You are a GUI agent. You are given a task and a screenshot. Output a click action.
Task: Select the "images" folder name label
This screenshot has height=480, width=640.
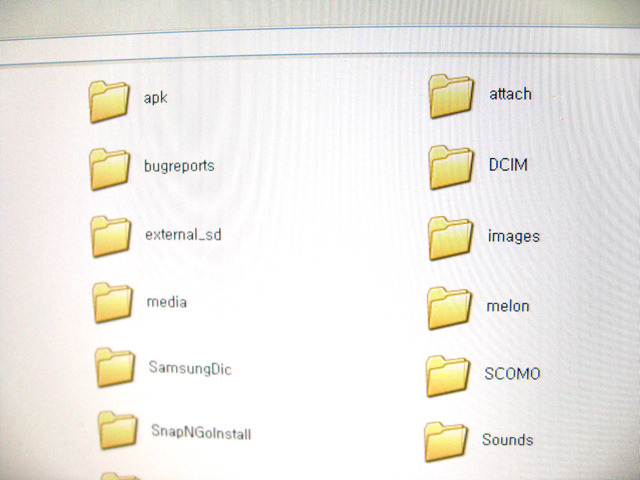(x=513, y=236)
